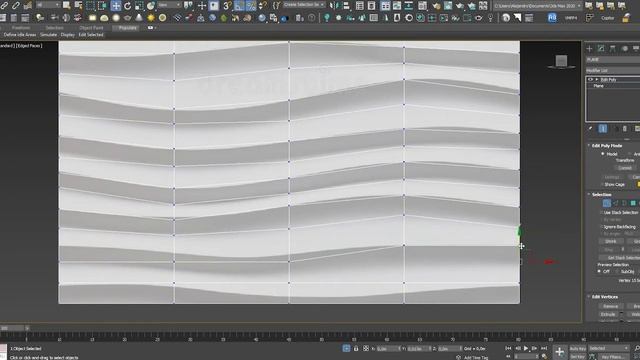Select the Plane entry in modifier stack
640x360 pixels.
598,86
